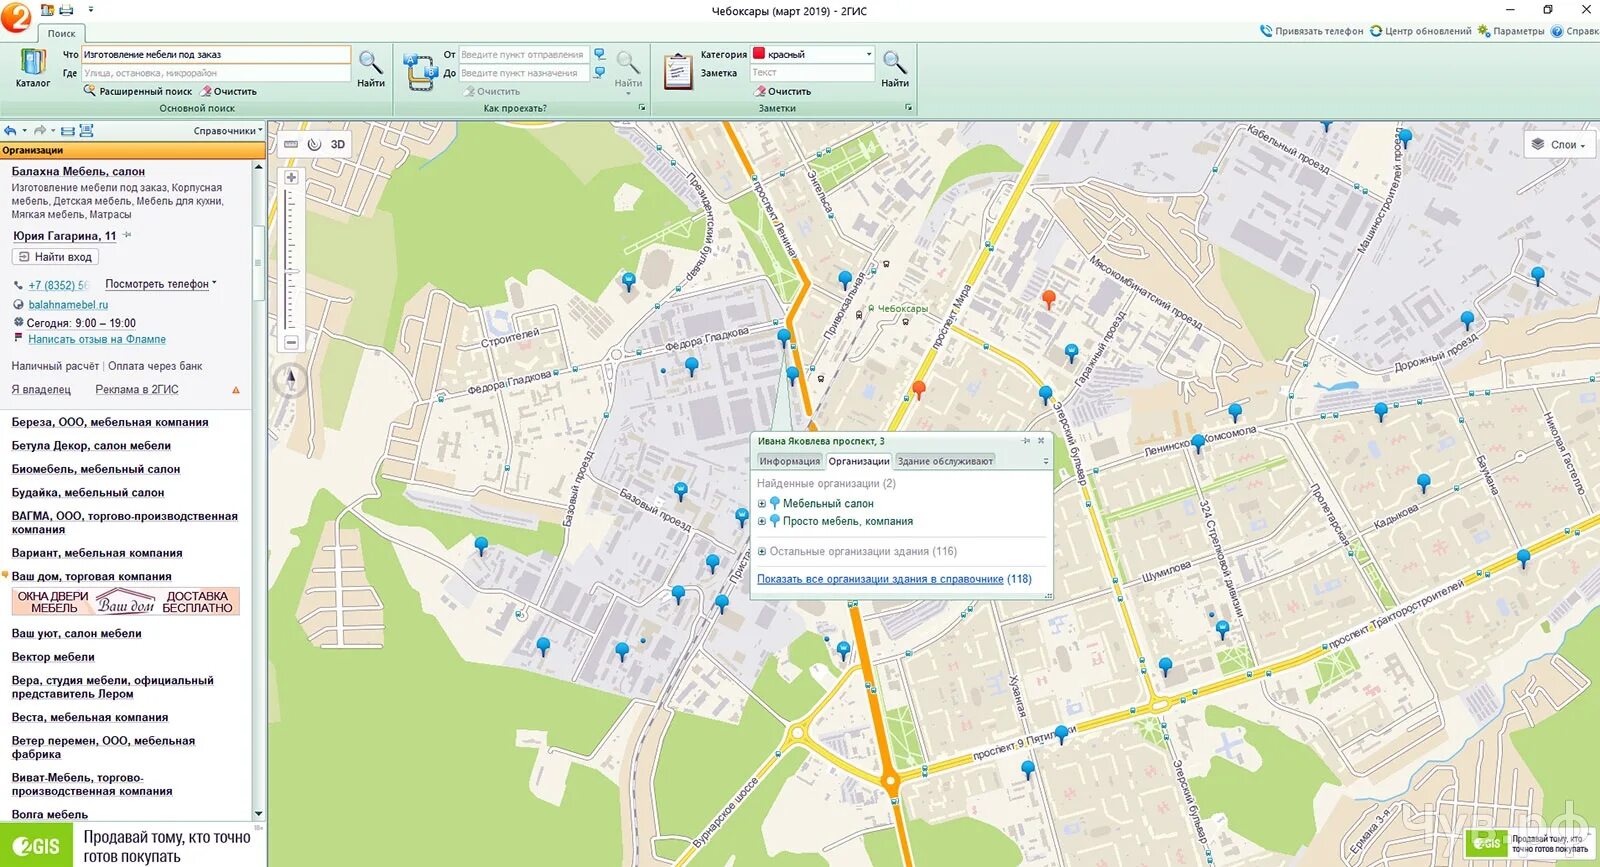Click Показать все организации здания в справочнике

tap(880, 579)
